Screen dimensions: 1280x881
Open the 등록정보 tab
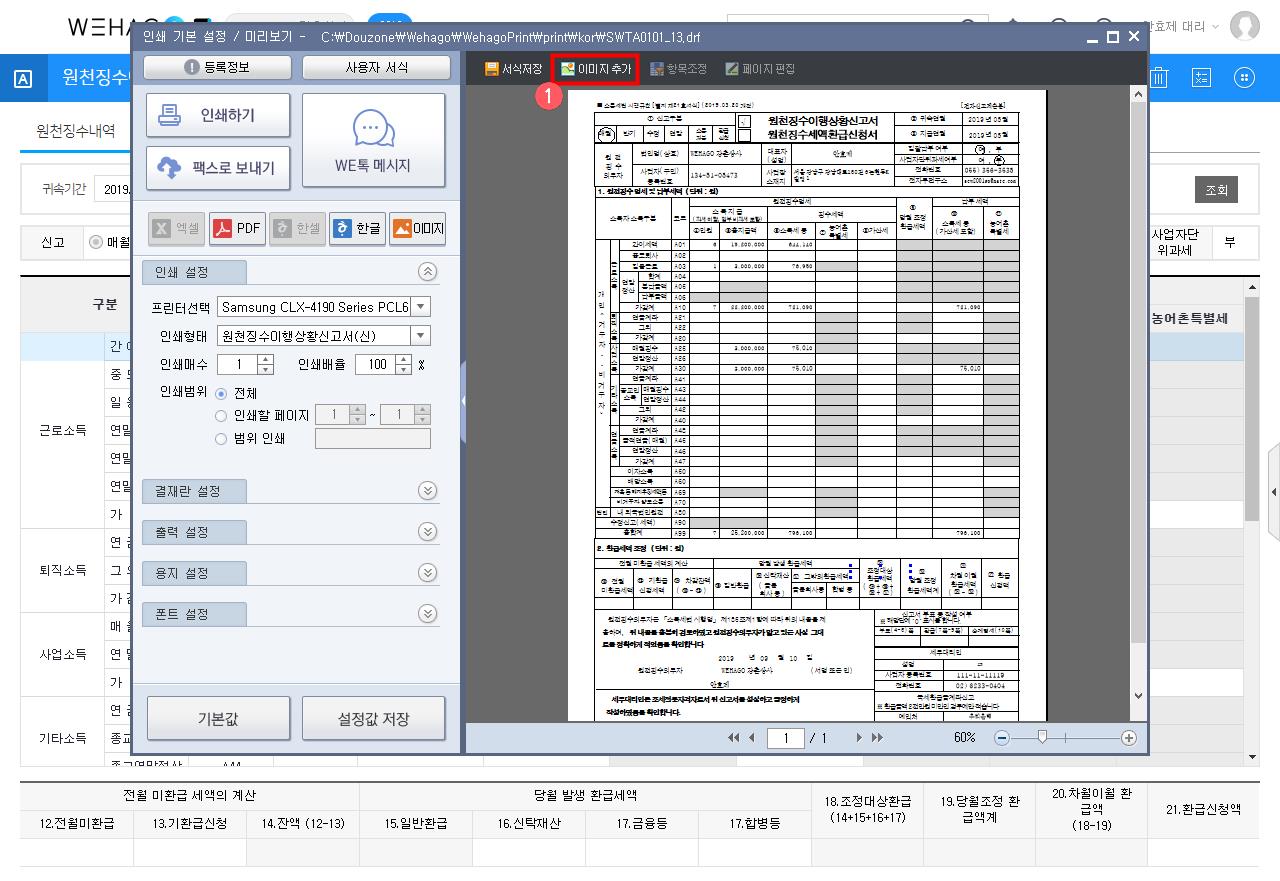(217, 68)
